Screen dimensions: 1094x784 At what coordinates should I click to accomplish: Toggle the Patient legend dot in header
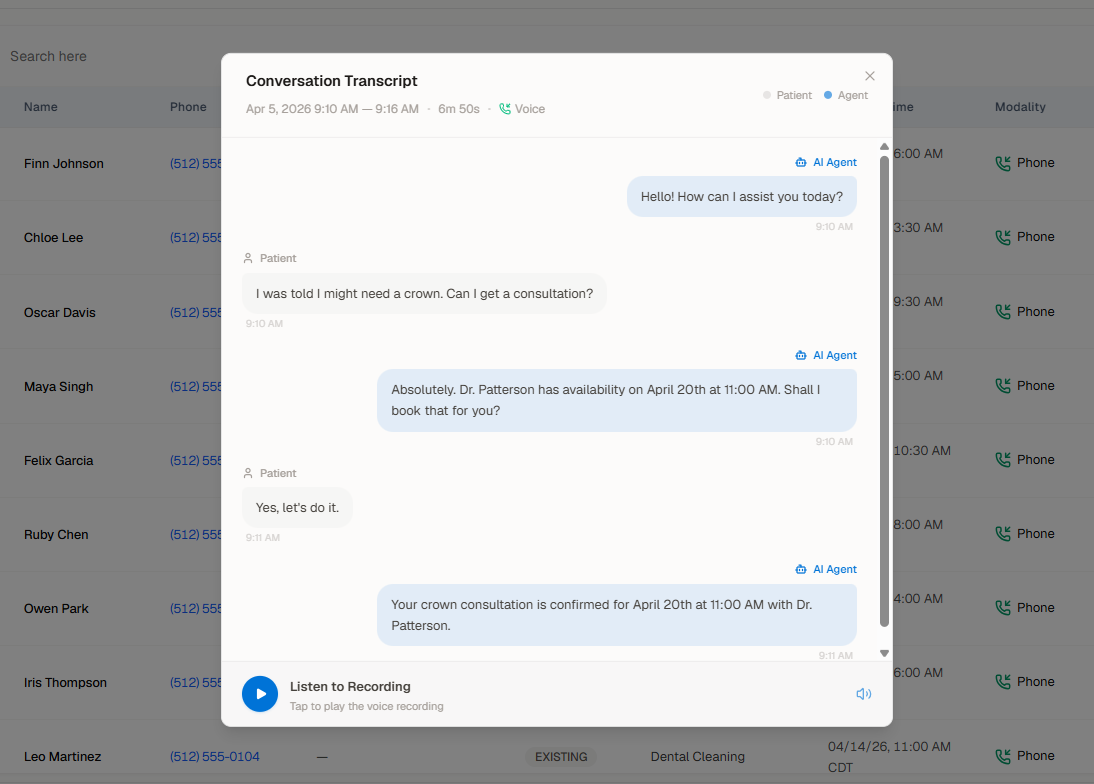click(766, 95)
